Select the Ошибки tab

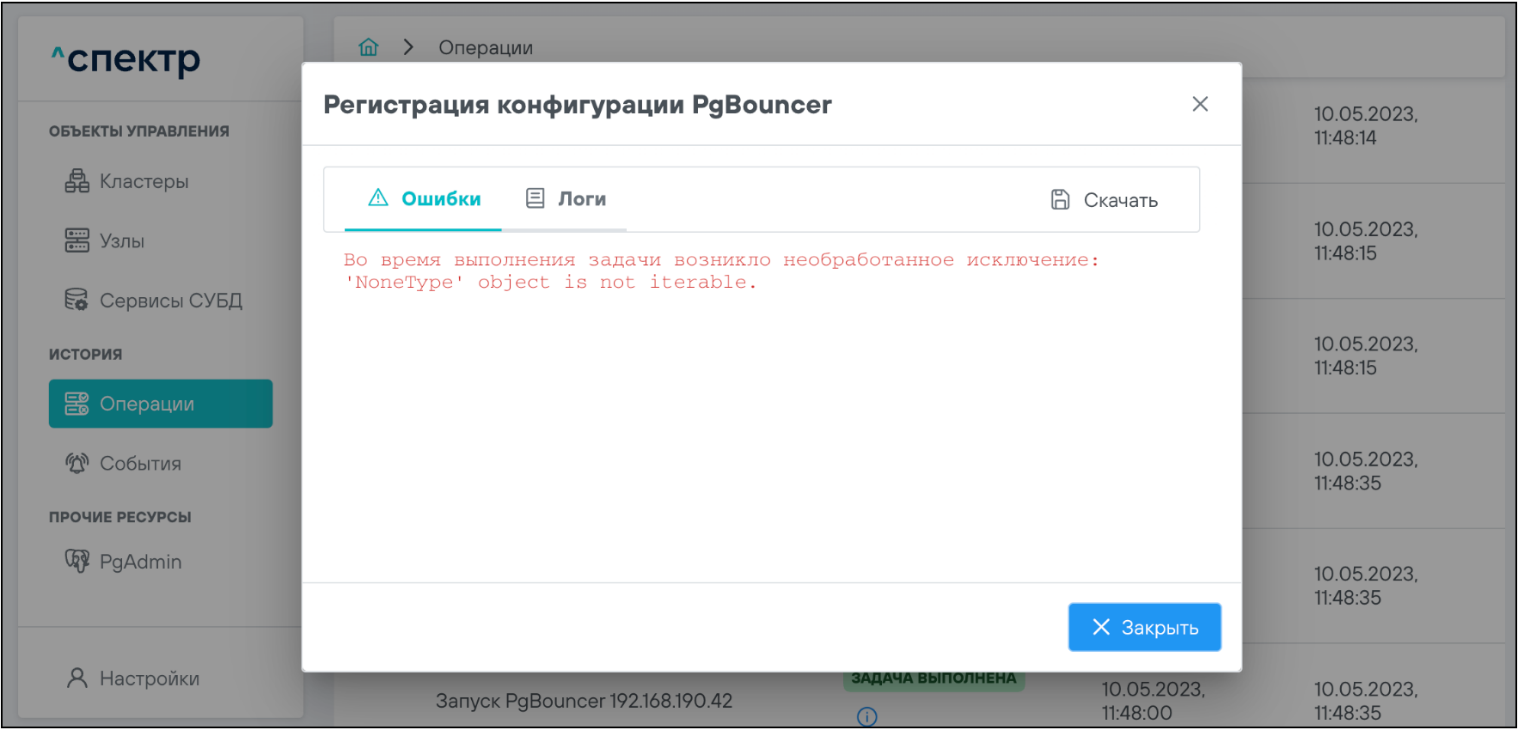[x=424, y=199]
